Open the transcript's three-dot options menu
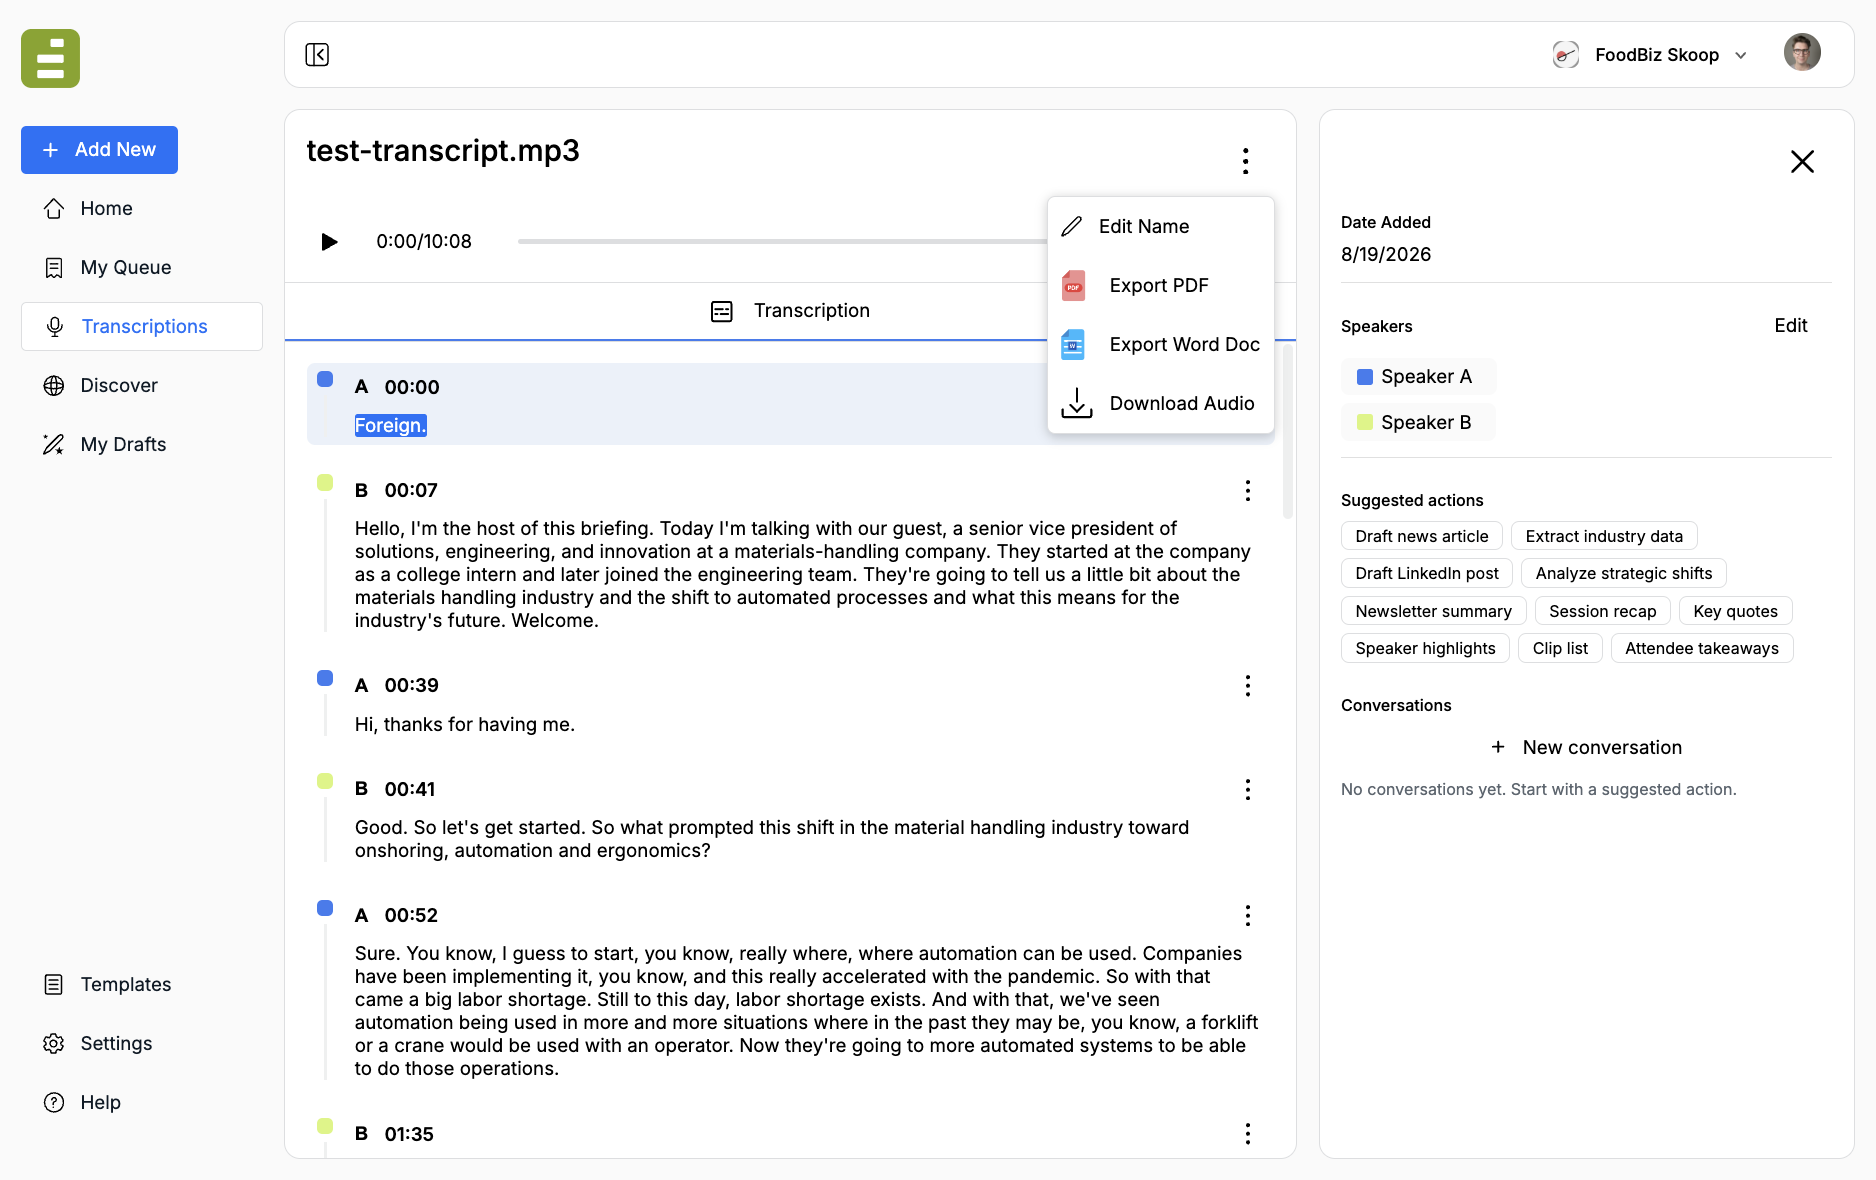The image size is (1876, 1180). pos(1245,161)
